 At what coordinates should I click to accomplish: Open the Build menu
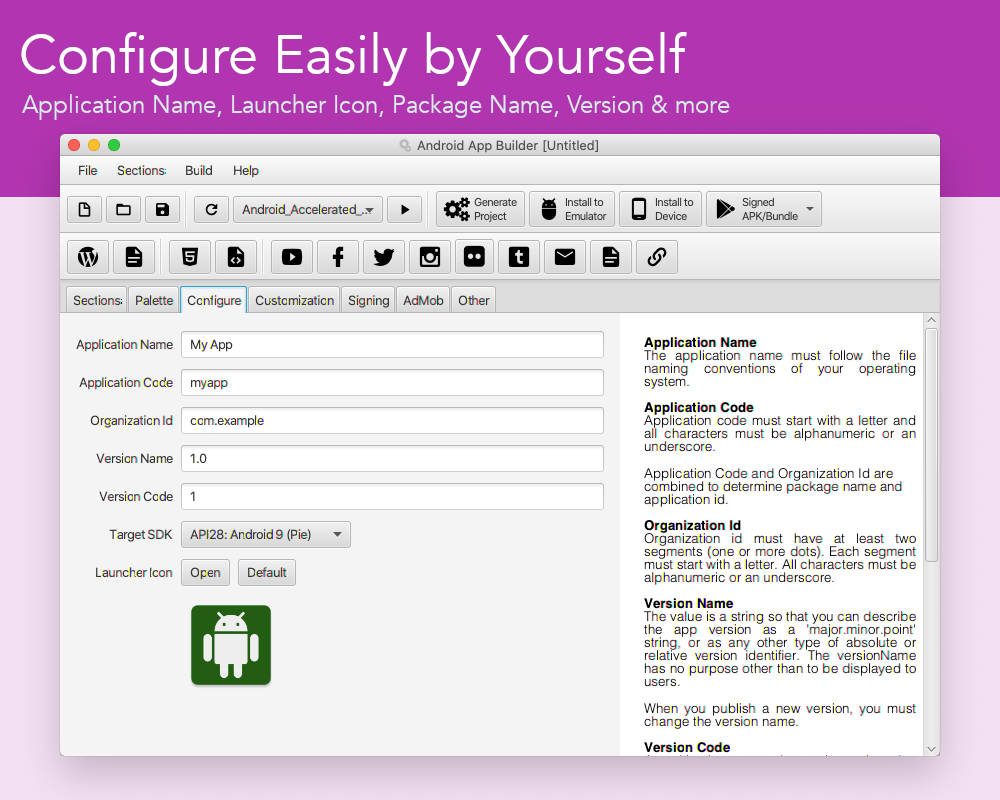click(198, 170)
